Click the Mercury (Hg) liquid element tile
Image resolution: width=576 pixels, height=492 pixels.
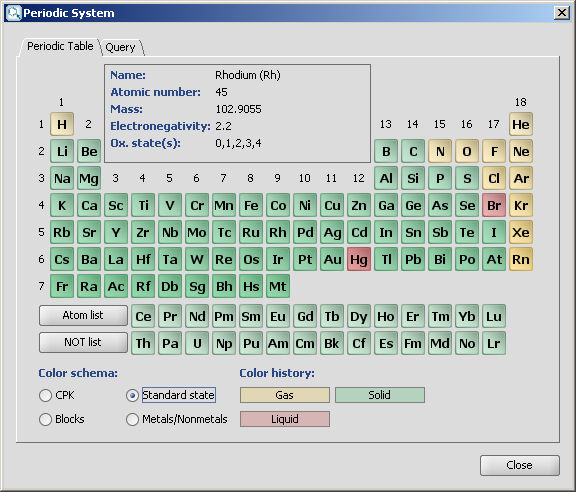pyautogui.click(x=359, y=259)
